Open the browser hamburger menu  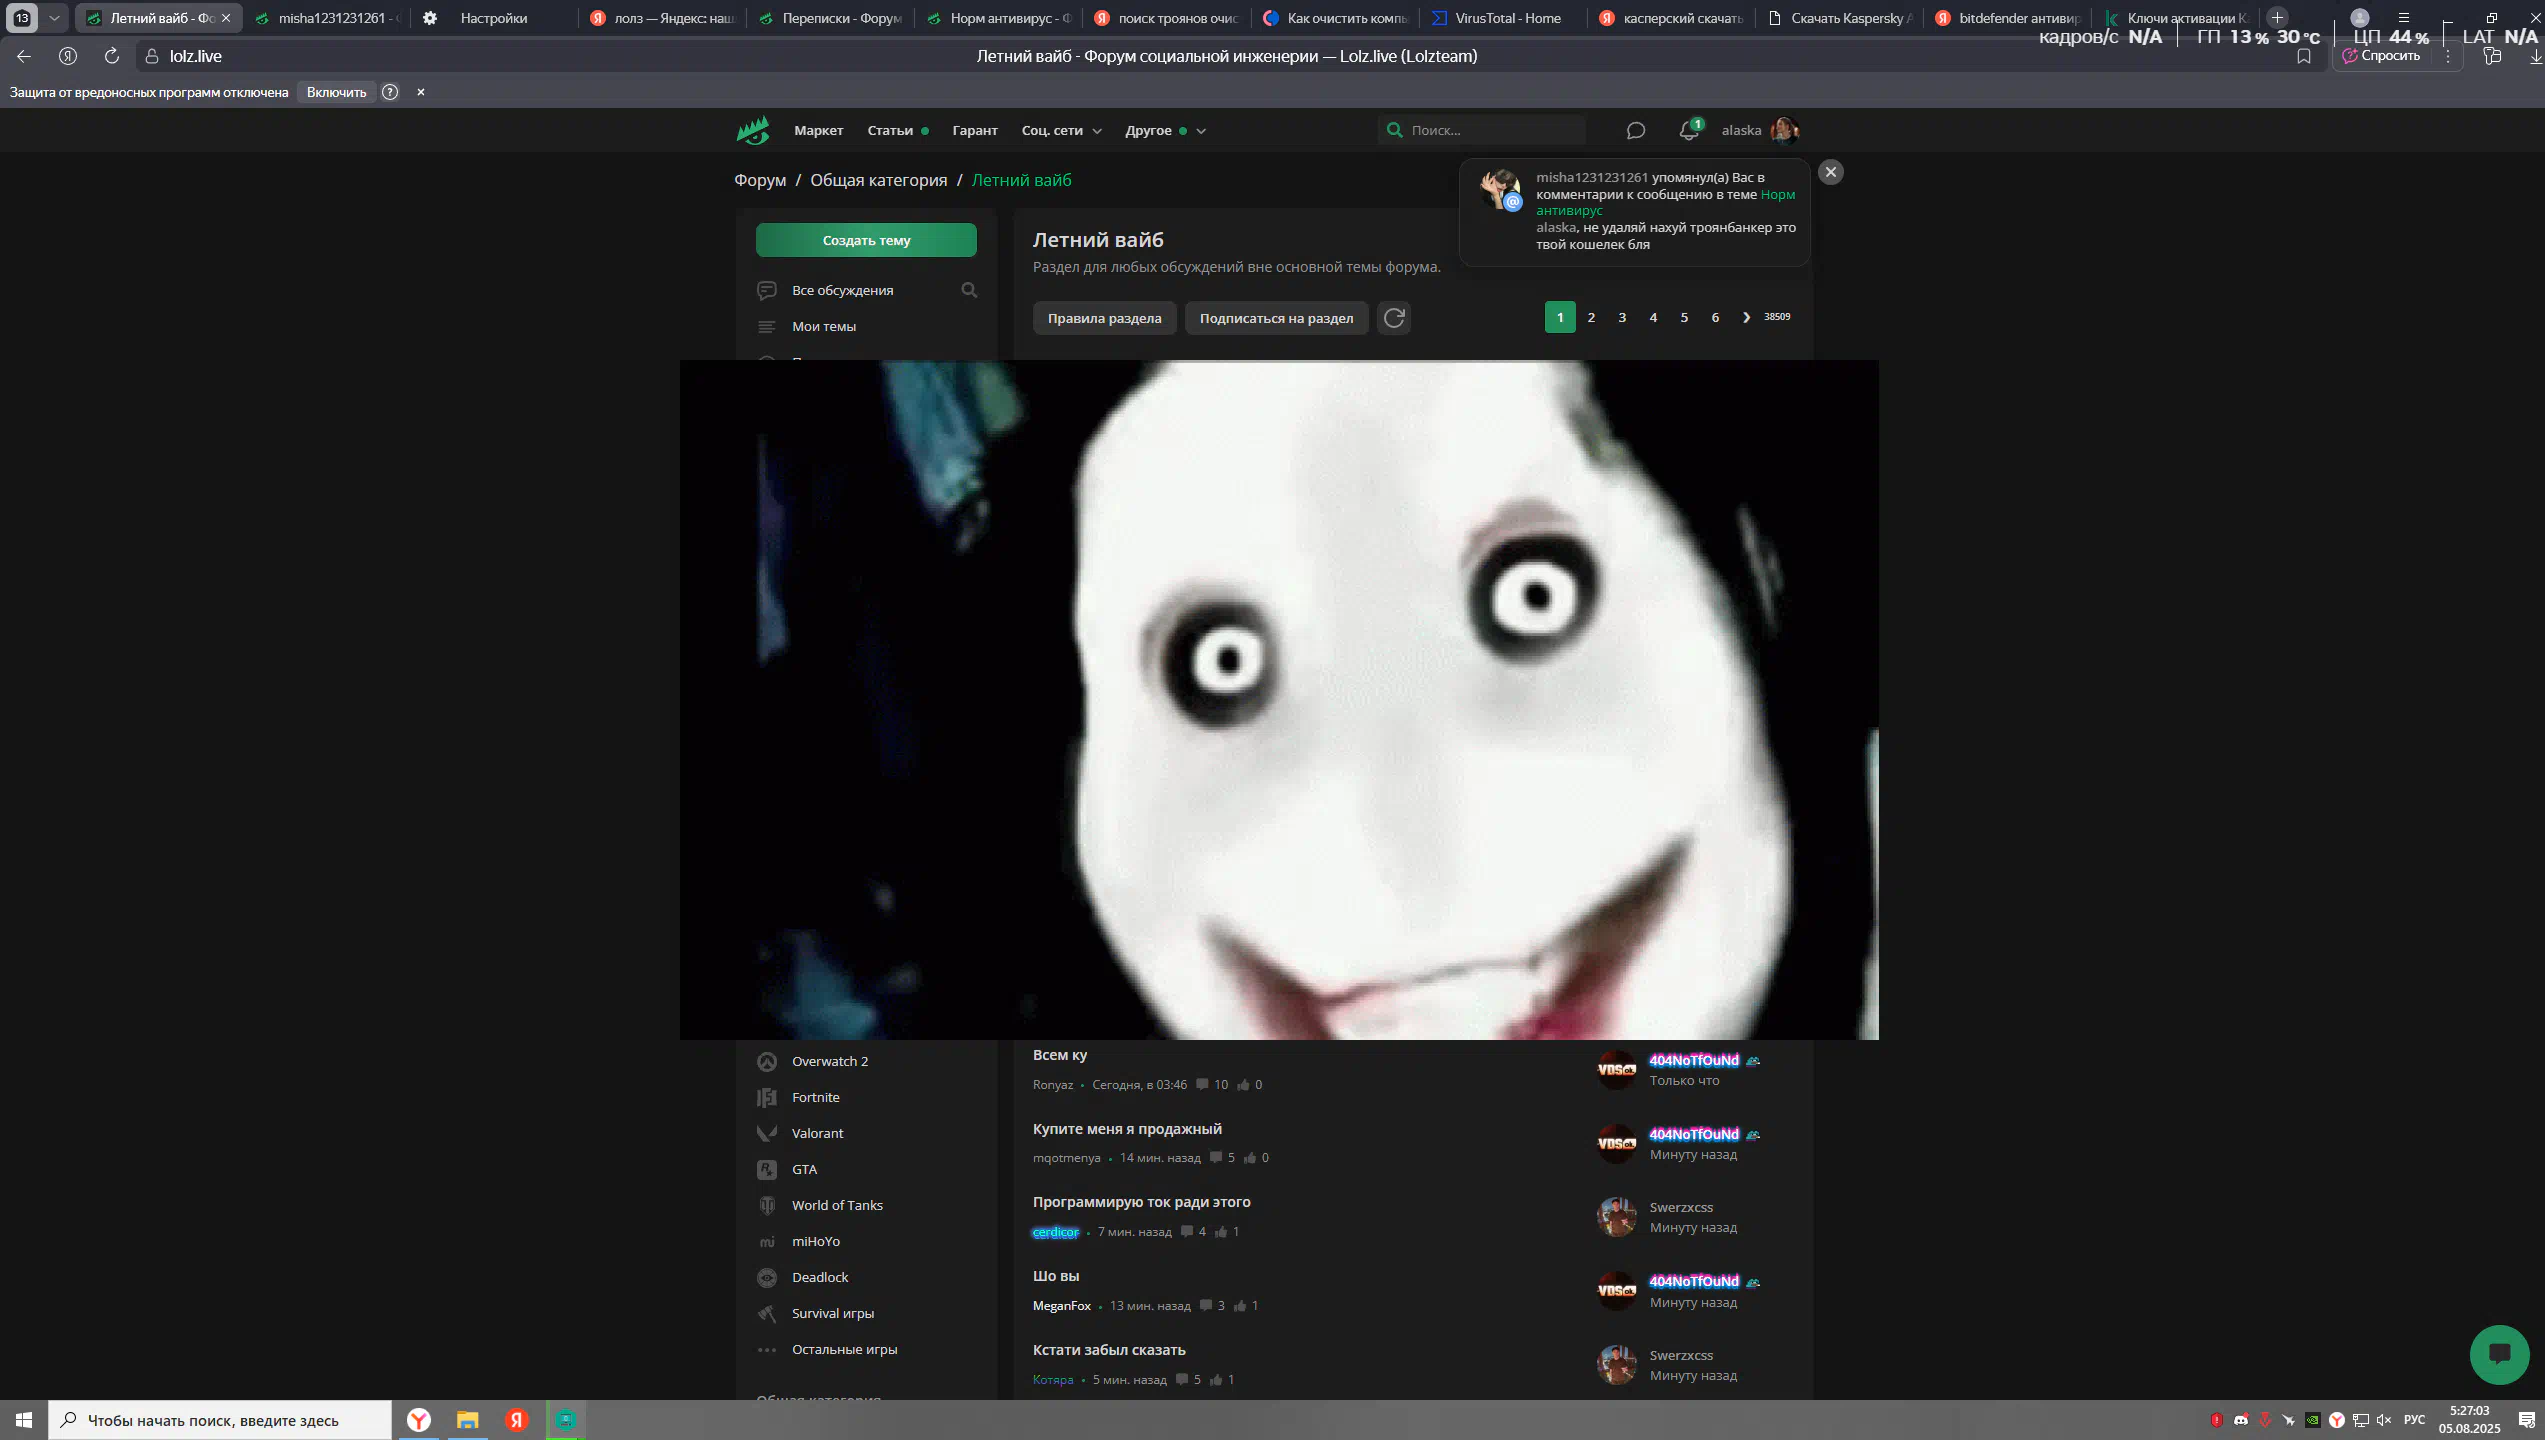pos(2404,17)
